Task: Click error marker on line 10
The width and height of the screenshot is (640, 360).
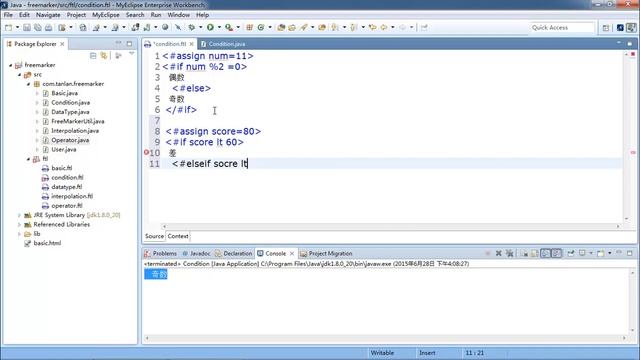Action: coord(146,152)
